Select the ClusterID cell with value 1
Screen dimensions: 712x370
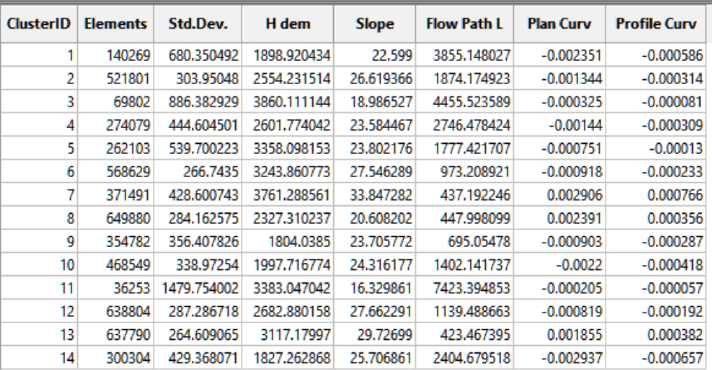(x=39, y=55)
